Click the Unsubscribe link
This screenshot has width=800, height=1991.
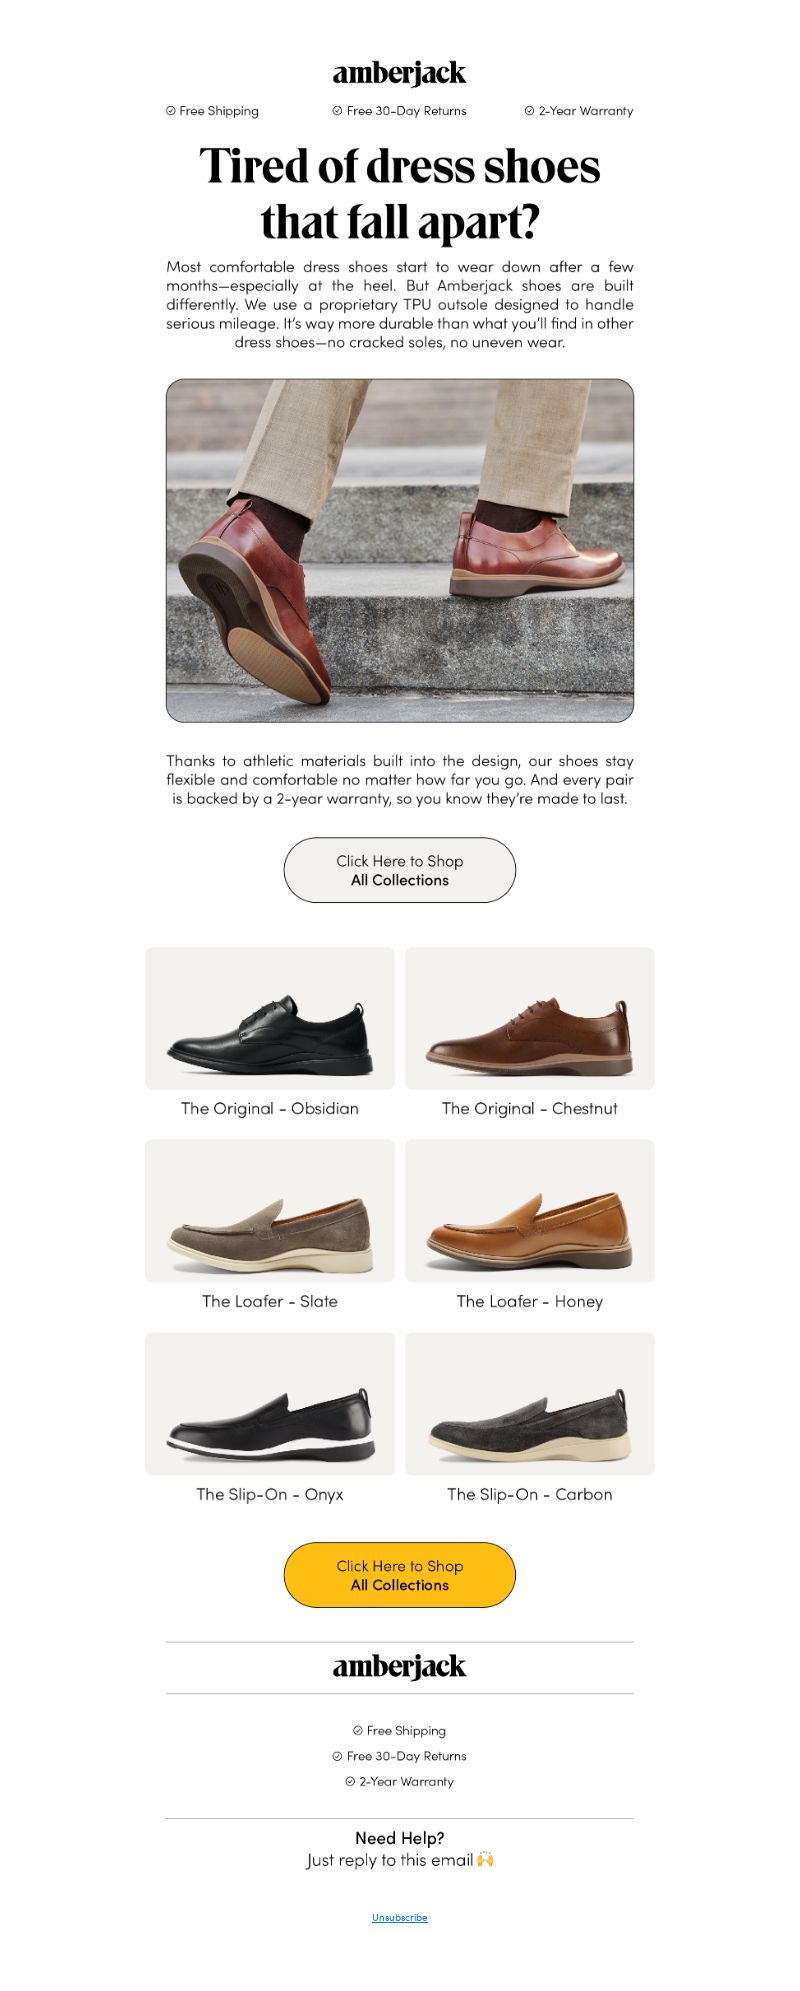(x=400, y=1917)
